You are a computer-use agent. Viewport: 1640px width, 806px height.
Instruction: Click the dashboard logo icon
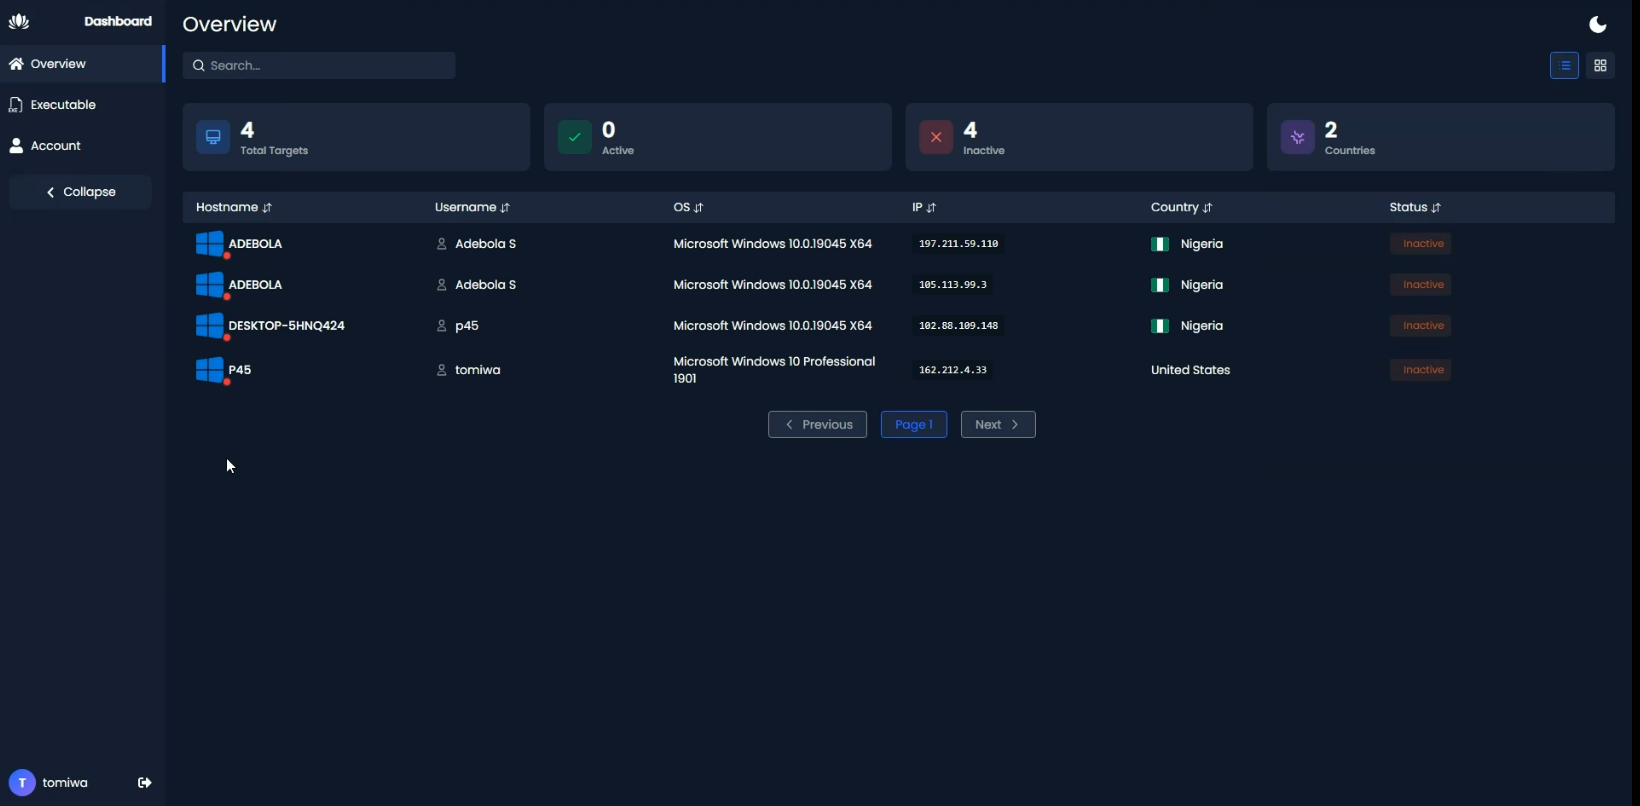19,21
